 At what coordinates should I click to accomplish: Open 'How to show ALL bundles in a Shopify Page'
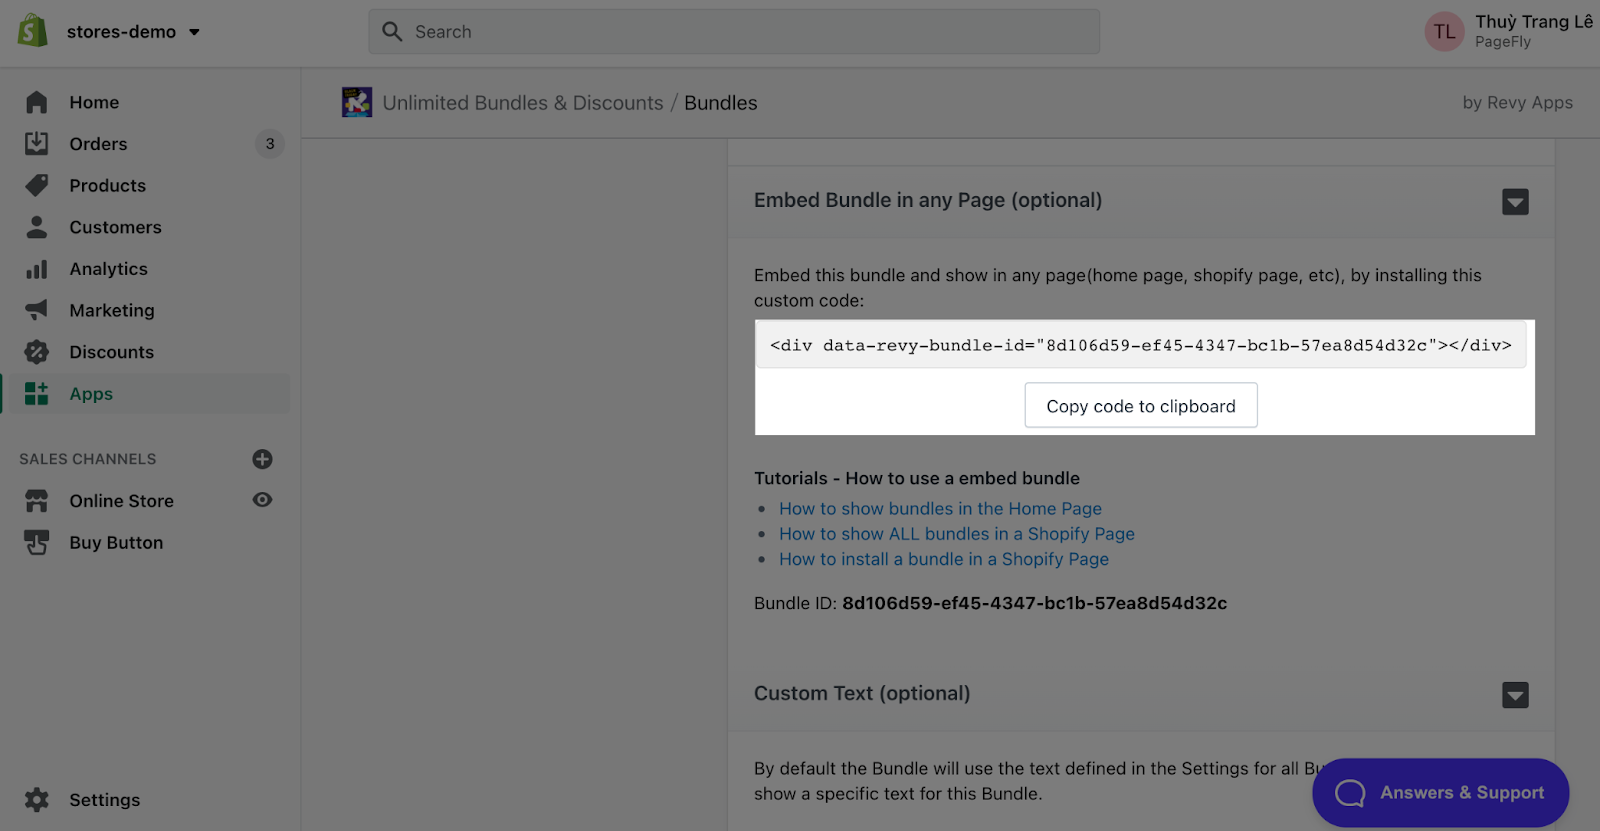click(957, 534)
